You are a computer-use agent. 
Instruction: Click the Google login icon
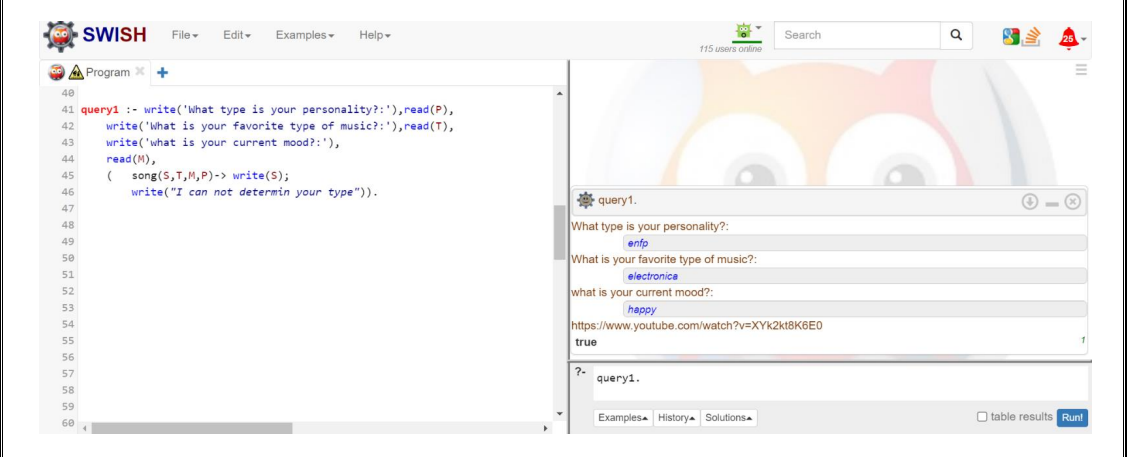pos(1011,36)
